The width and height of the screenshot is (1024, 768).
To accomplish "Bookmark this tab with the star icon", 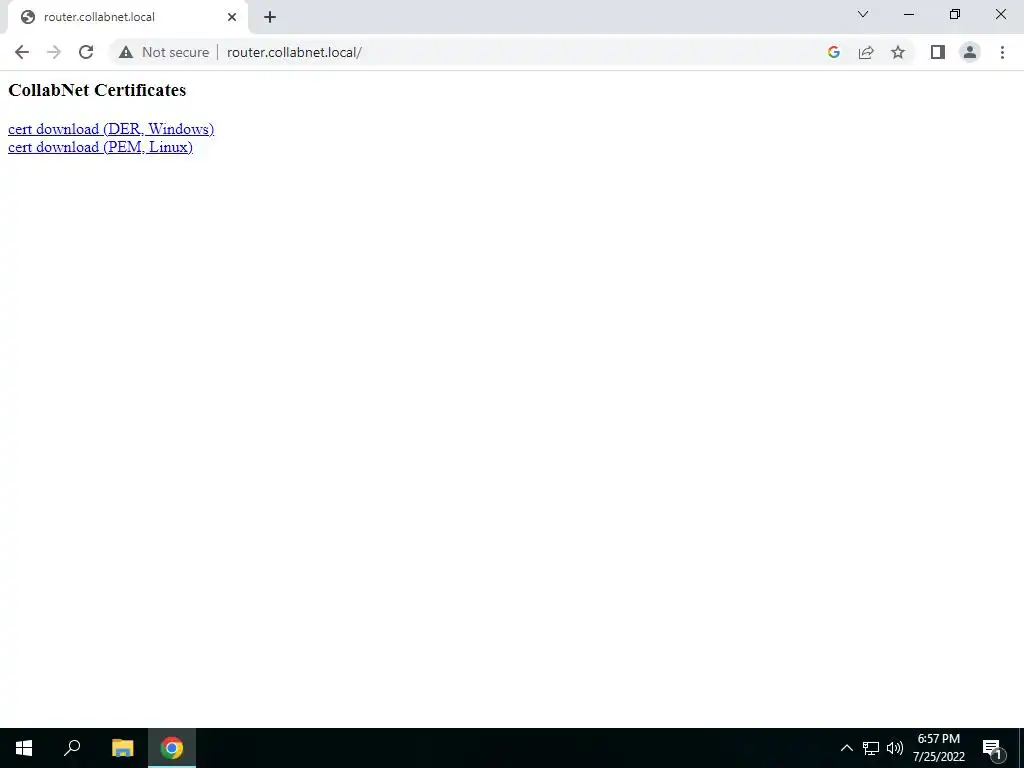I will 898,52.
